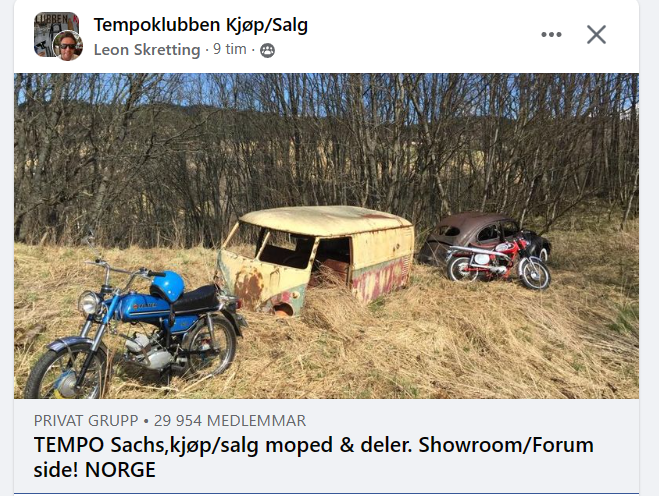Click the word NORGE in the title
The height and width of the screenshot is (496, 659).
pyautogui.click(x=120, y=470)
